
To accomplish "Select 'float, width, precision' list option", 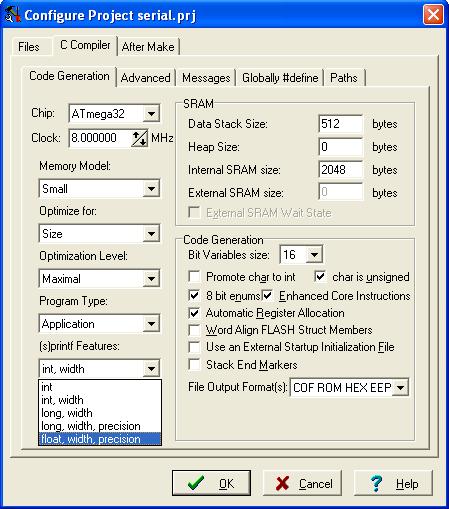I will (x=100, y=439).
